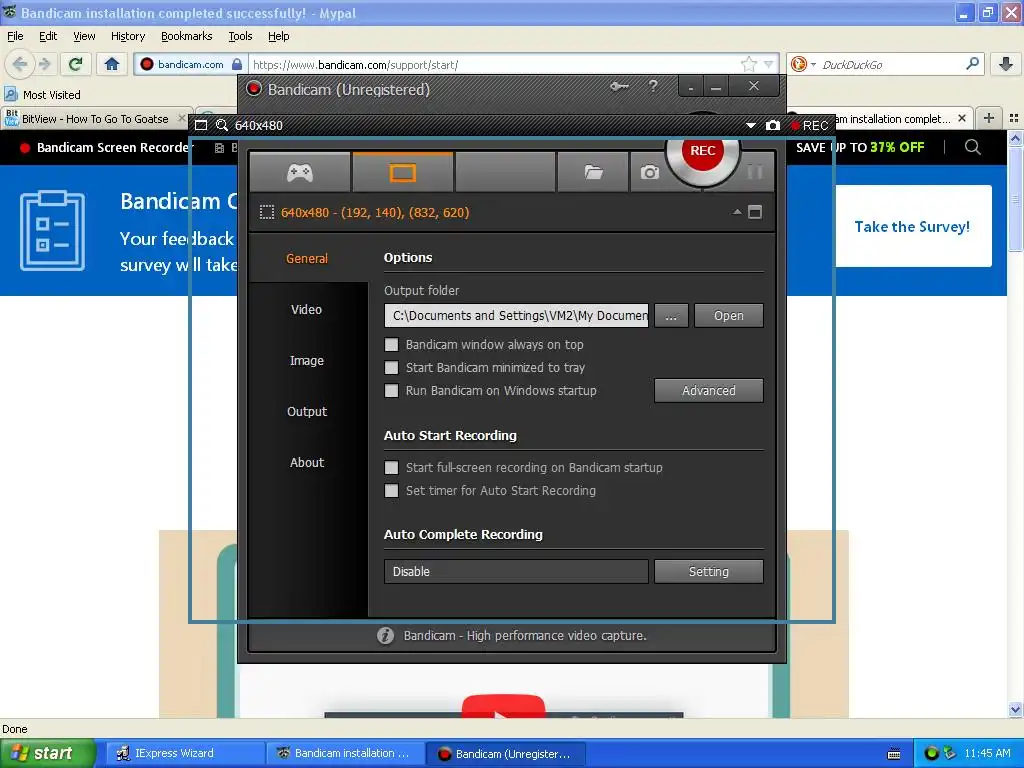Image resolution: width=1024 pixels, height=768 pixels.
Task: Toggle fullscreen rectangle window icon in Bandicam
Action: point(755,212)
